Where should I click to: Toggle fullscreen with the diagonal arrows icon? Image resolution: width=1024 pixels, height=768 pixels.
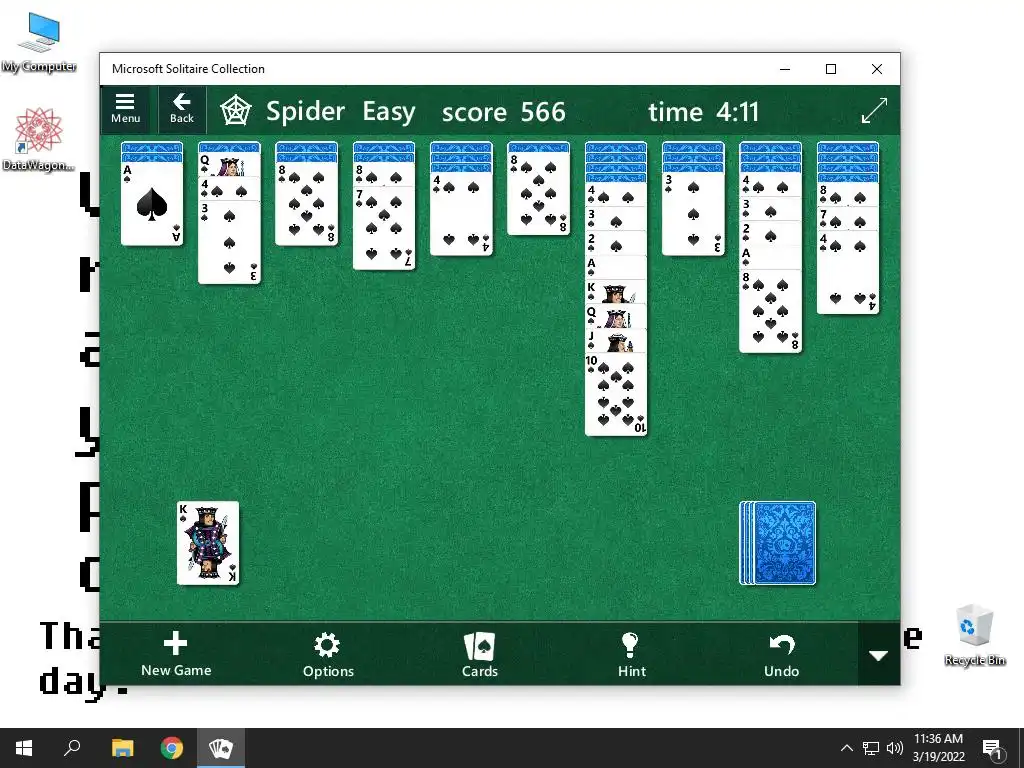[874, 110]
